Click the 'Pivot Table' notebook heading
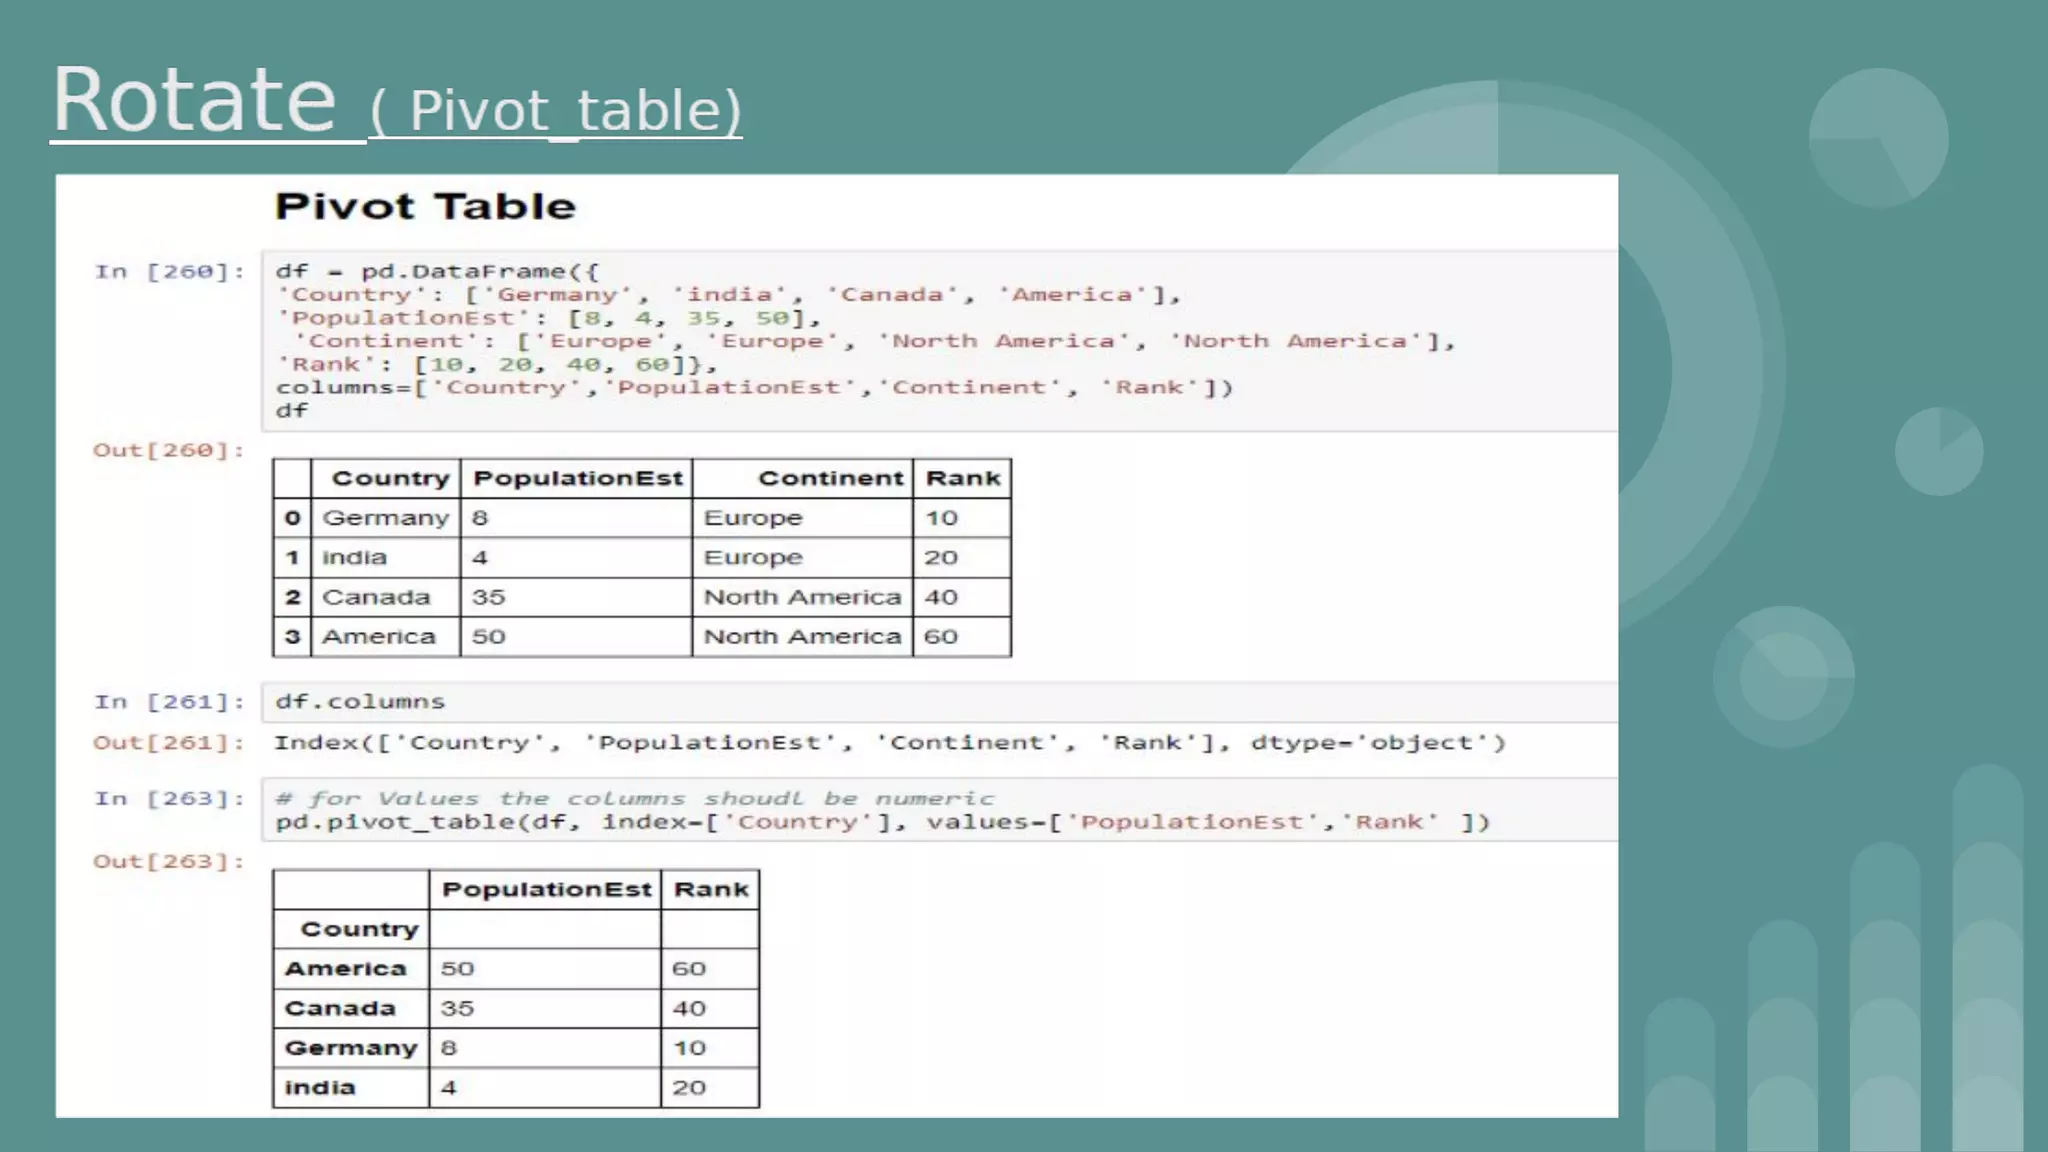 425,206
